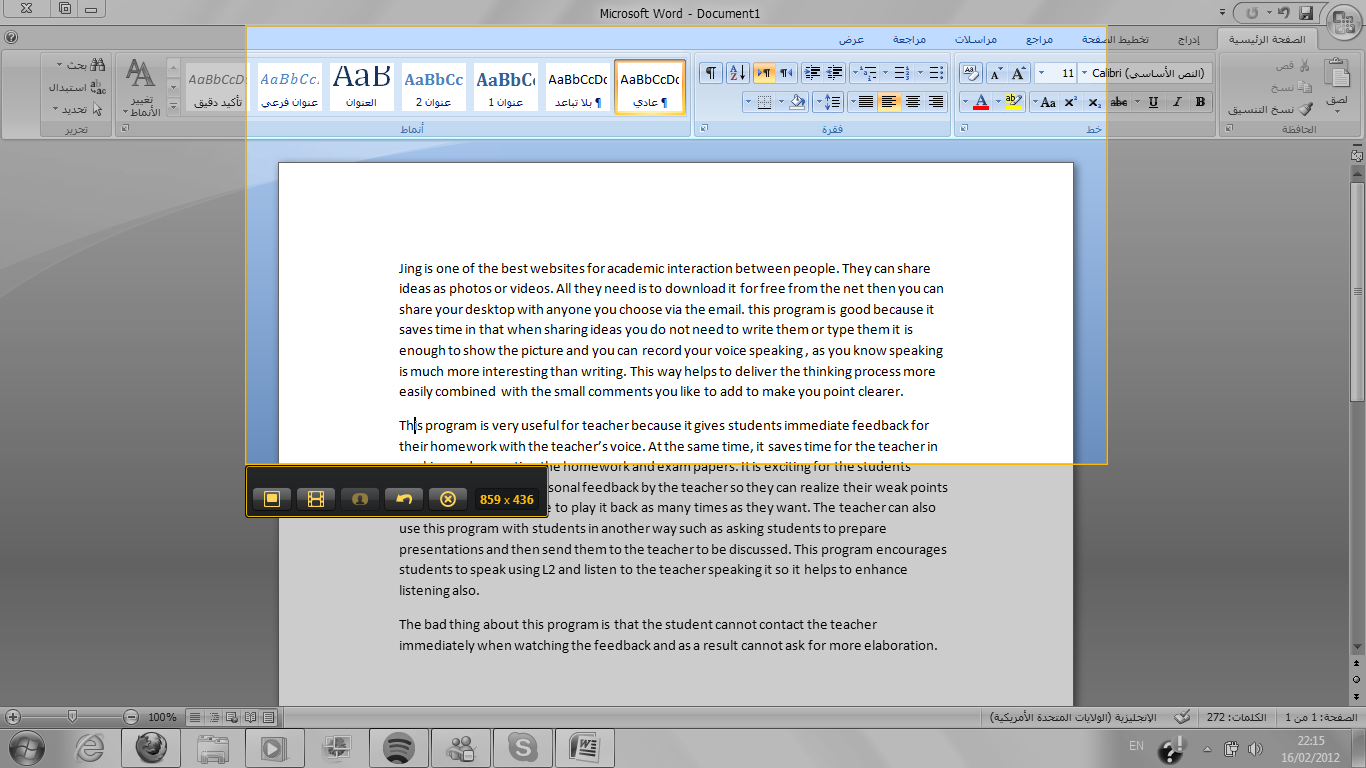This screenshot has width=1366, height=768.
Task: Click the zoom in plus button
Action: pyautogui.click(x=13, y=717)
